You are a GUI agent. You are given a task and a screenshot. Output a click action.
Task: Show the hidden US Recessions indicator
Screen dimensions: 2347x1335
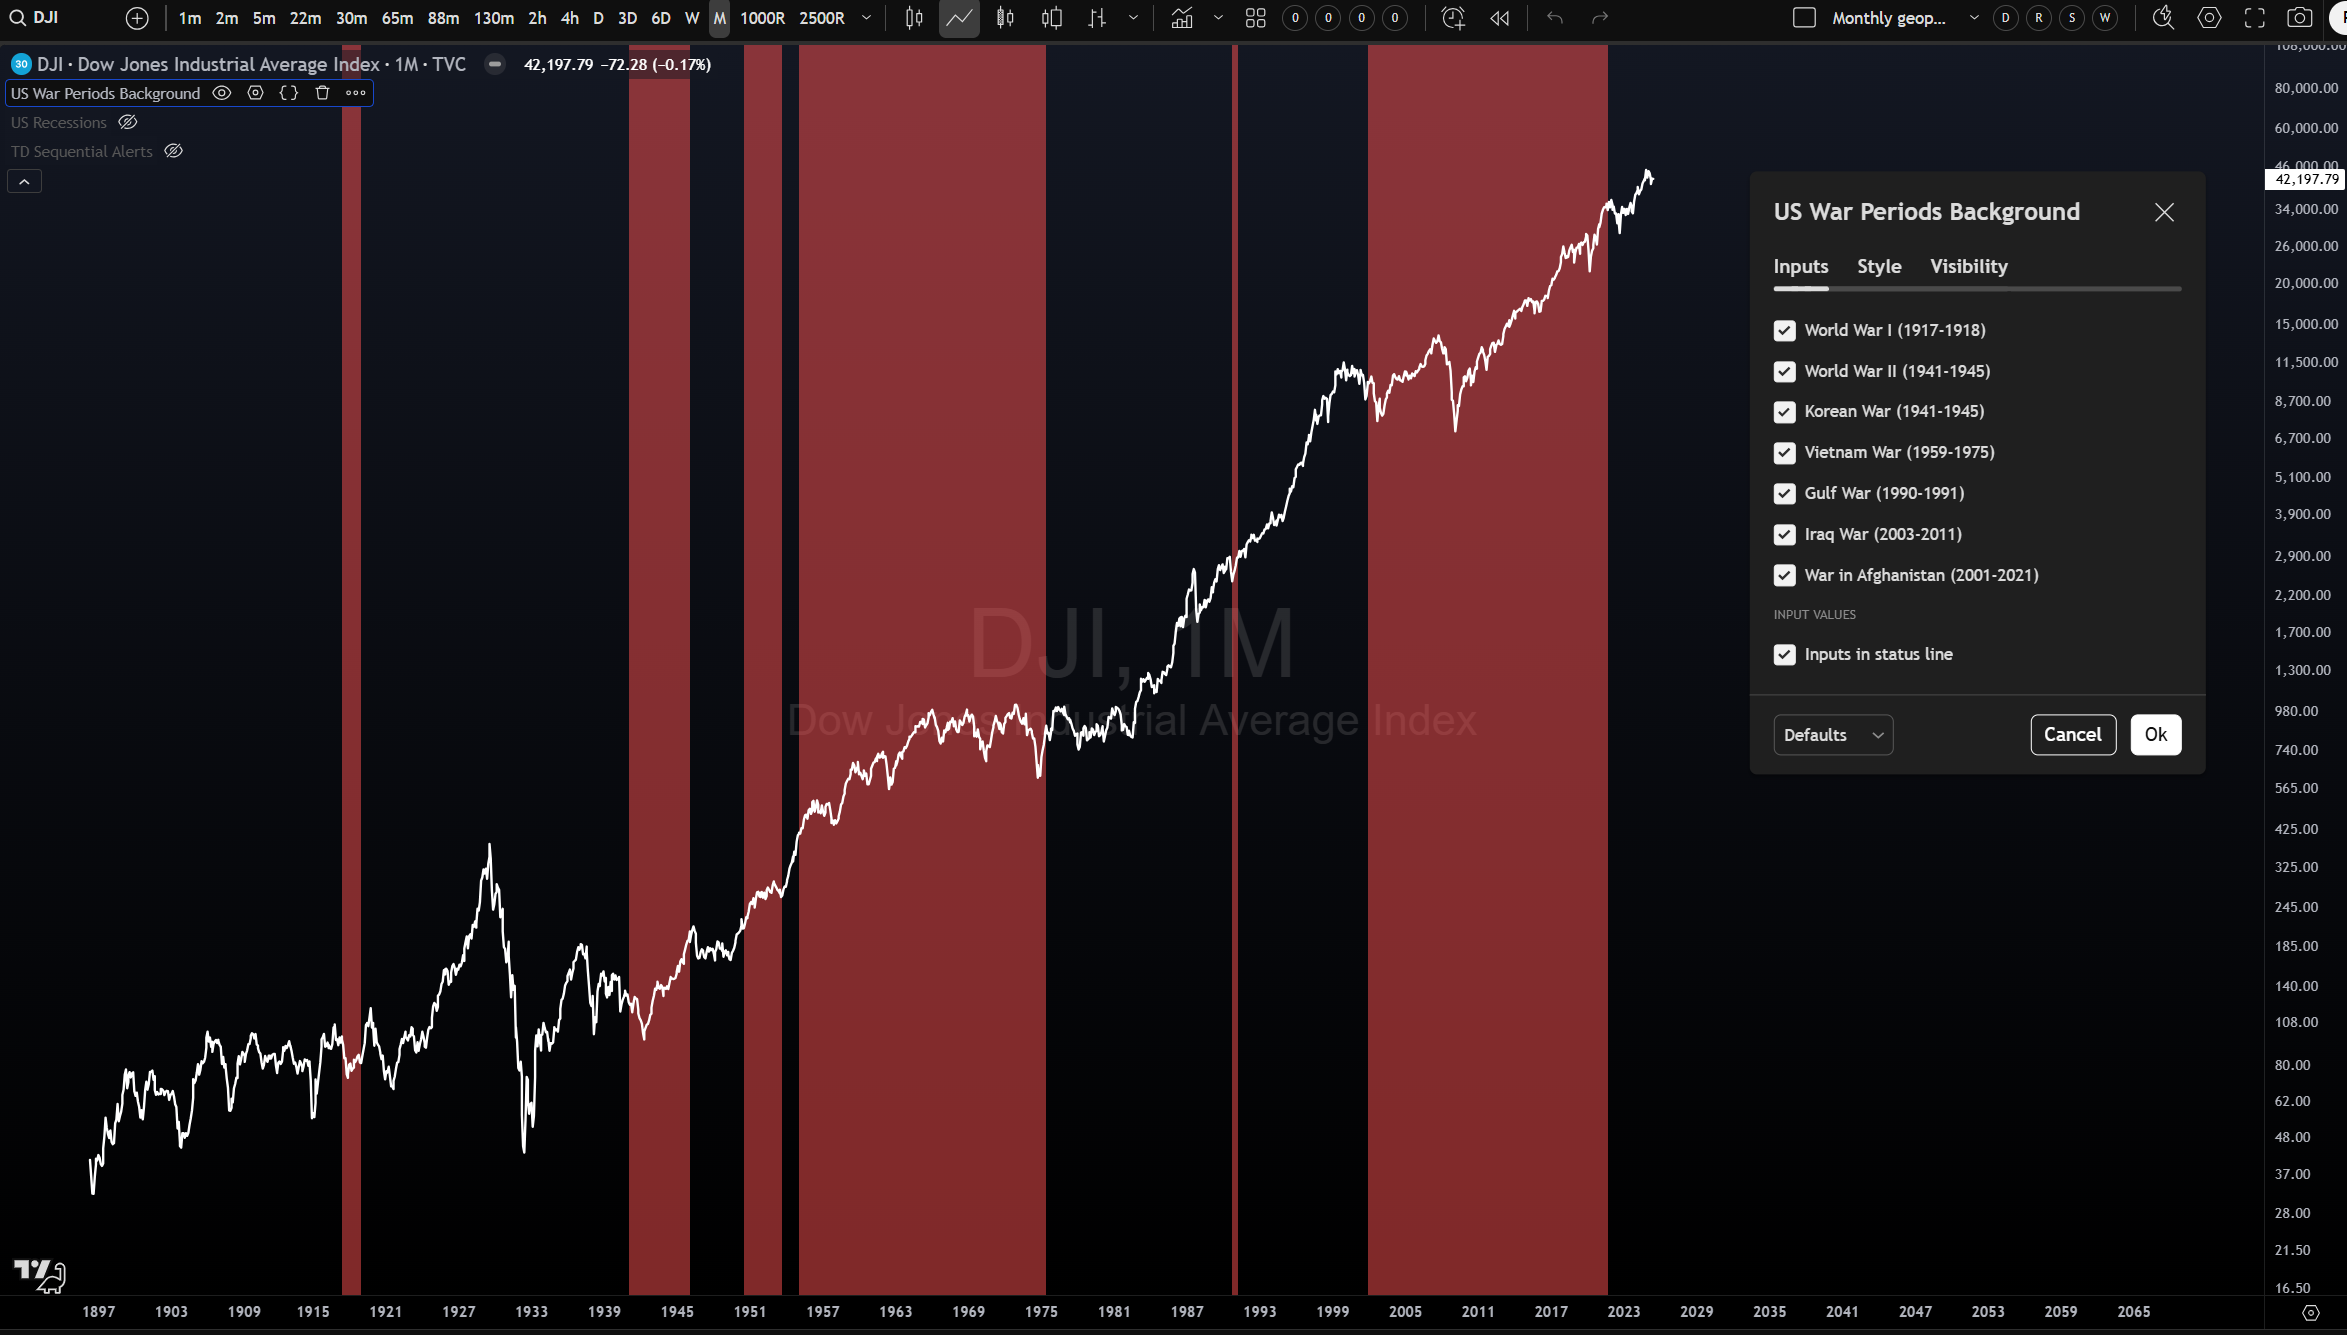(x=128, y=122)
